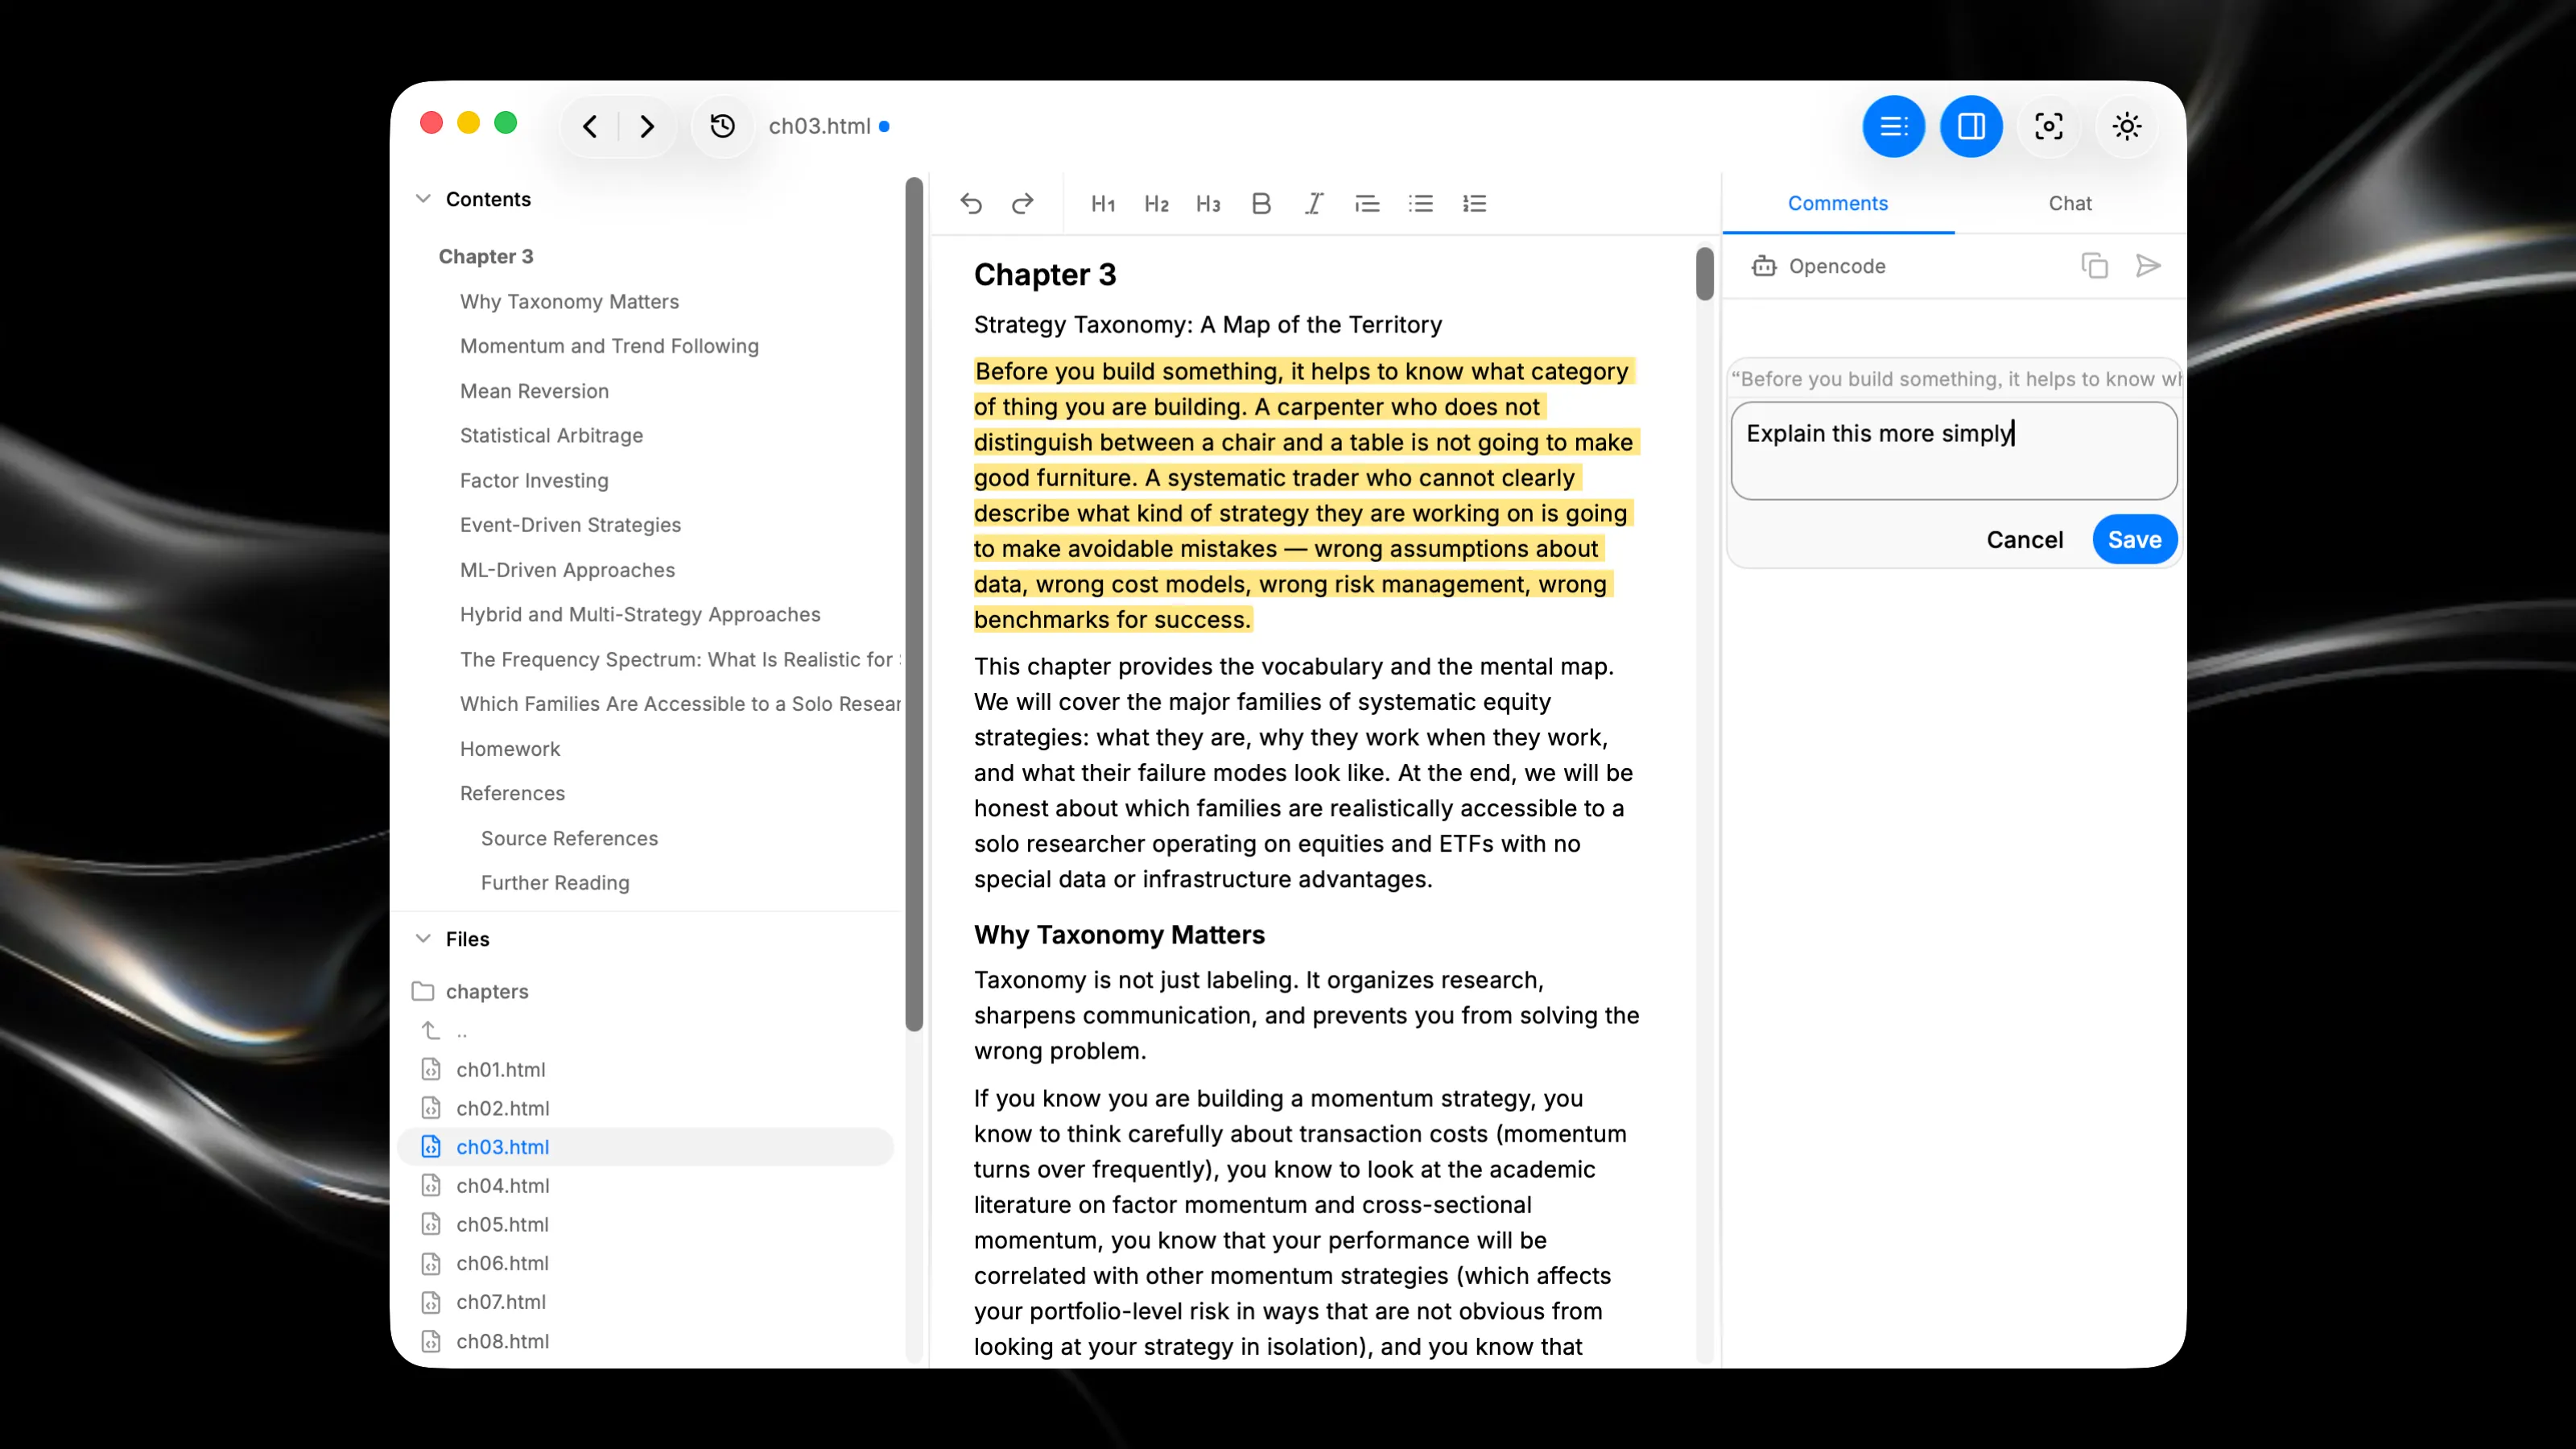Navigate to Source References subsection
Screen dimensions: 2576x1449
[x=569, y=839]
